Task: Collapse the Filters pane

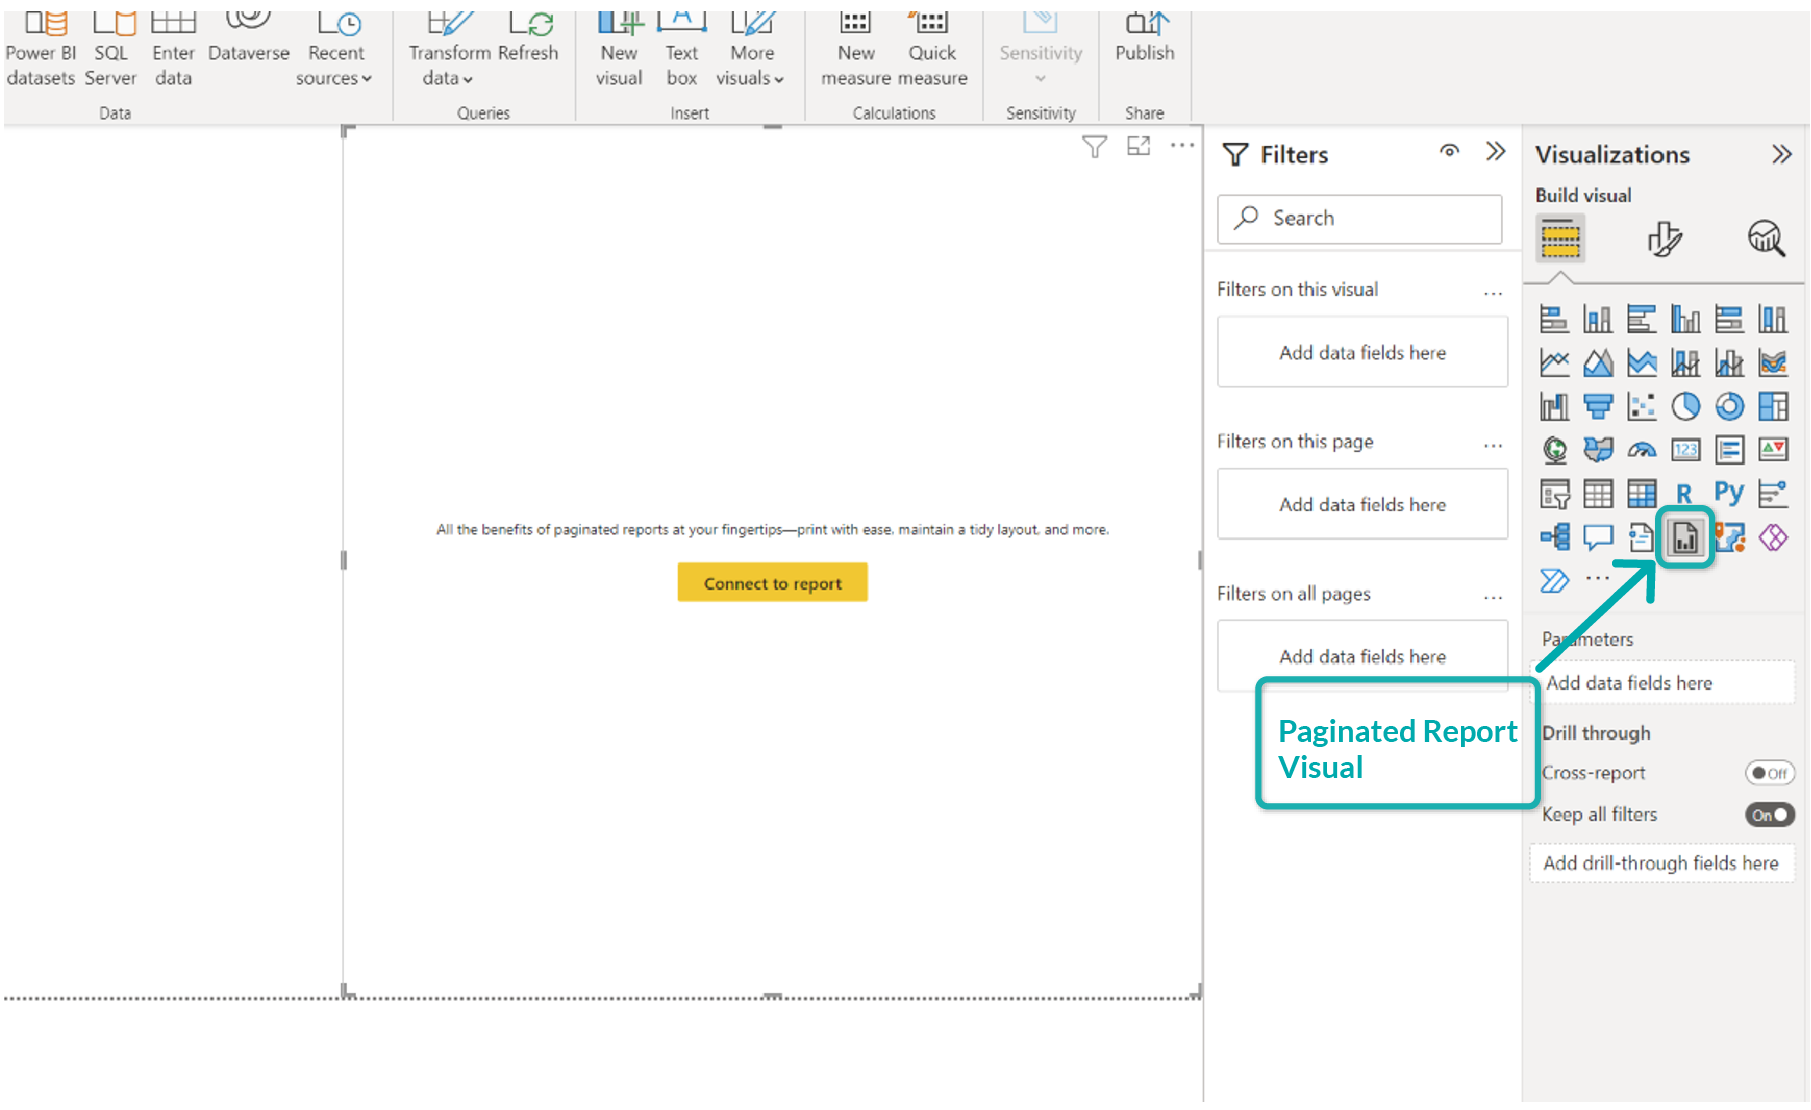Action: [1495, 151]
